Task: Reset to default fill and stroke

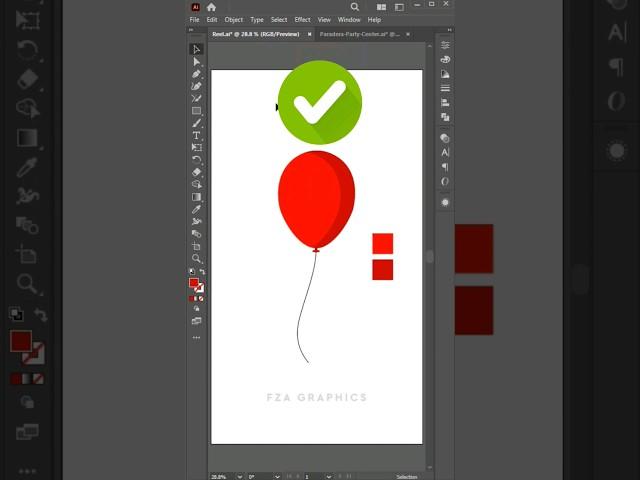Action: 192,271
